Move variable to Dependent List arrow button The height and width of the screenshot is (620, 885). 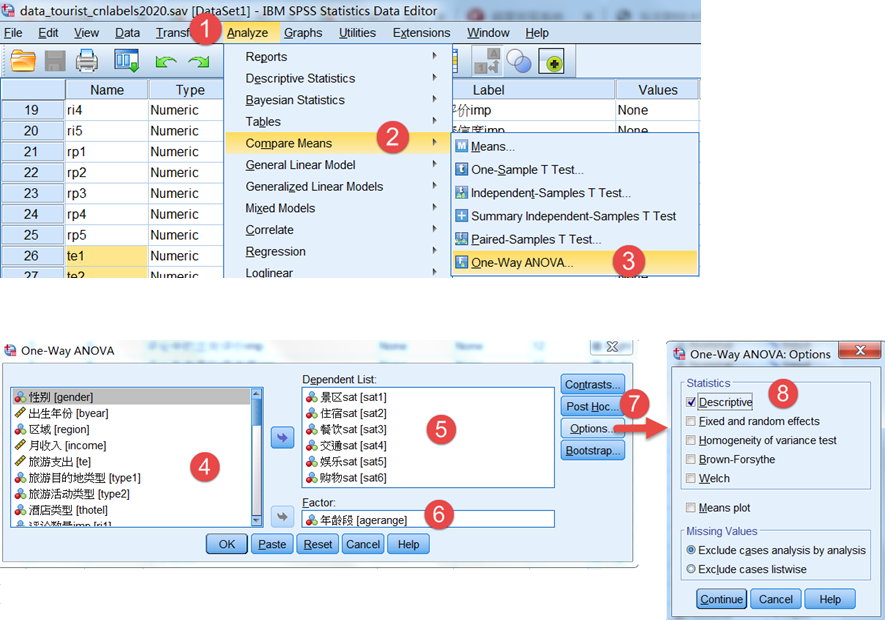pyautogui.click(x=282, y=437)
